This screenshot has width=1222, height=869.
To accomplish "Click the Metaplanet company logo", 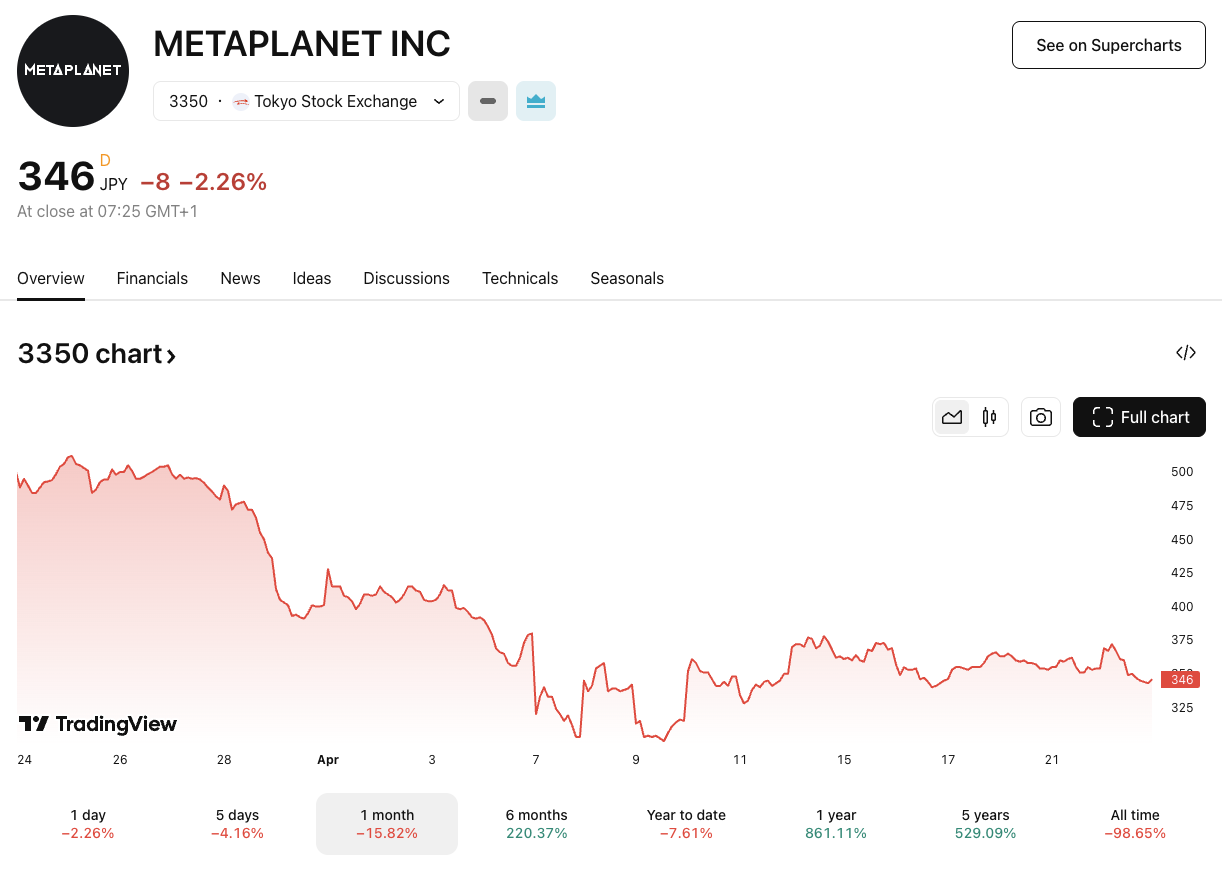I will click(x=72, y=70).
